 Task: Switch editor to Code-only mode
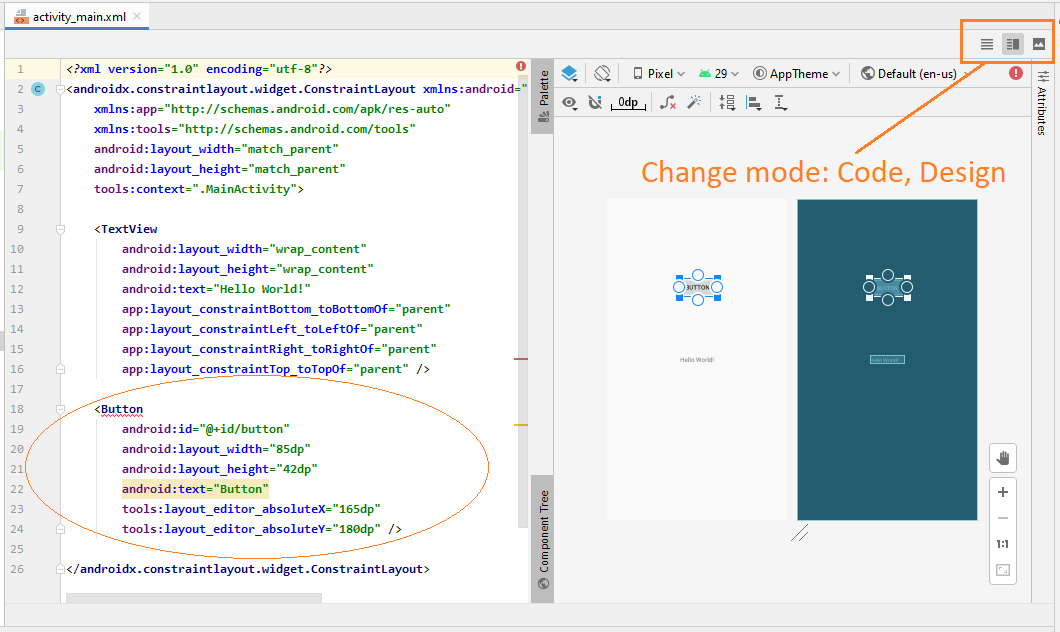click(987, 45)
